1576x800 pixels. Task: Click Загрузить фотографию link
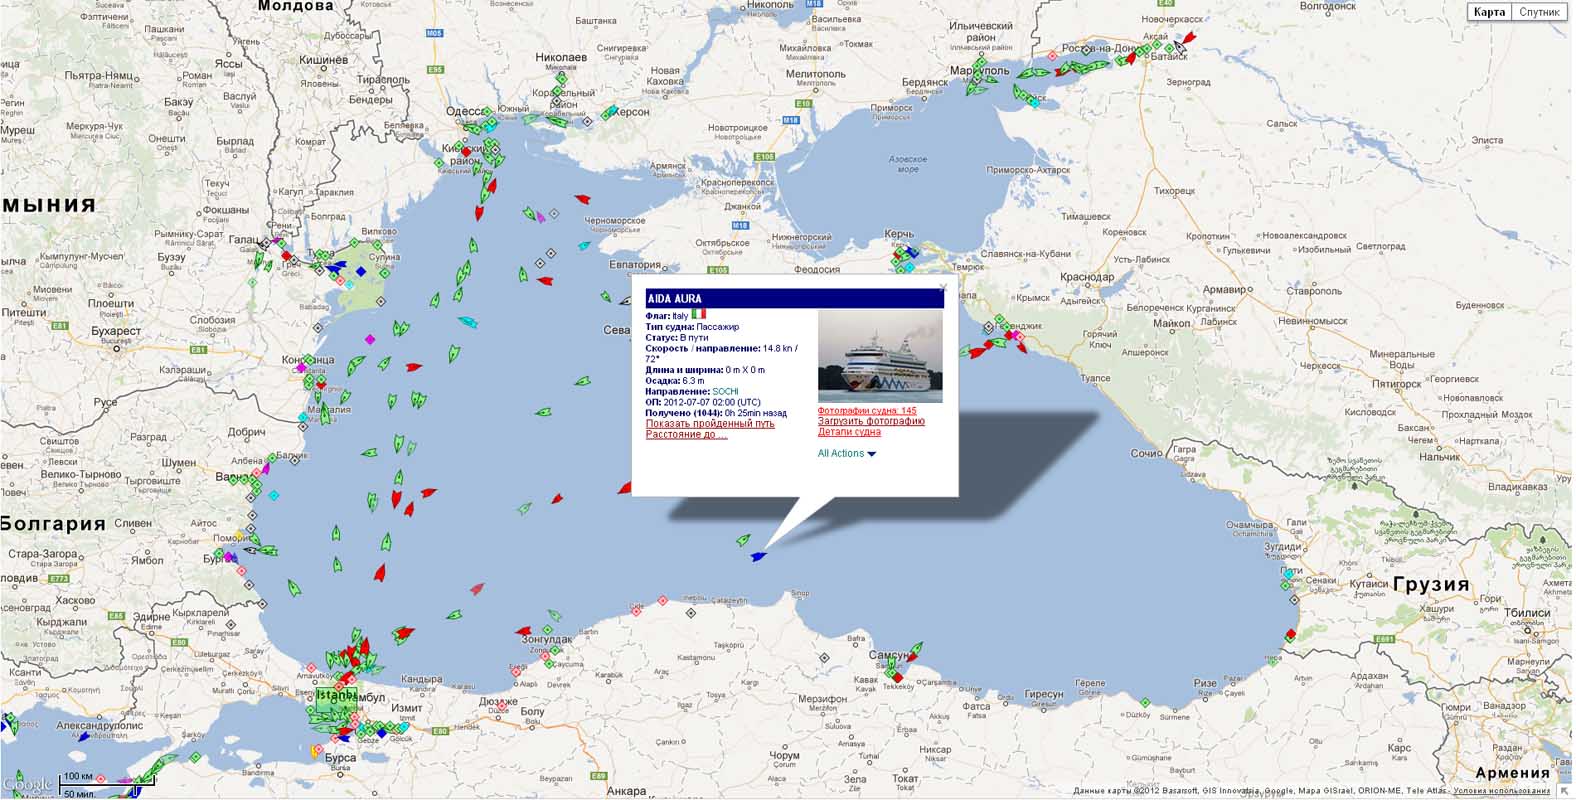[x=871, y=422]
